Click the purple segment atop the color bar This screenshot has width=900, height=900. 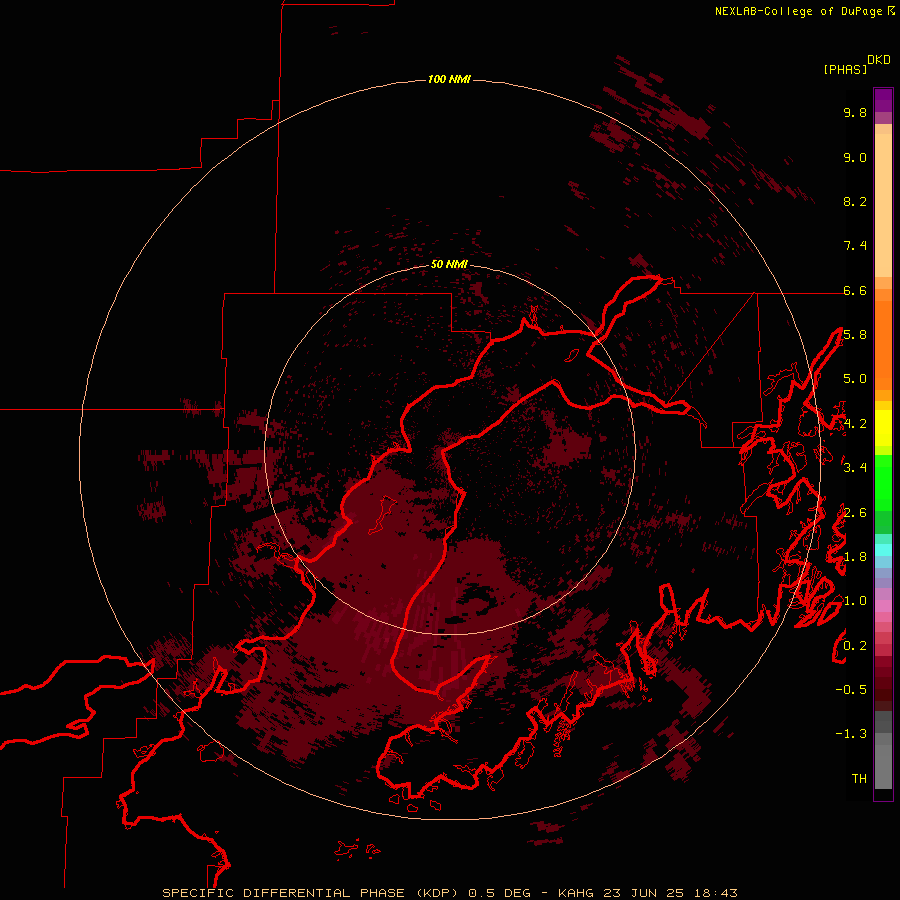click(x=883, y=100)
